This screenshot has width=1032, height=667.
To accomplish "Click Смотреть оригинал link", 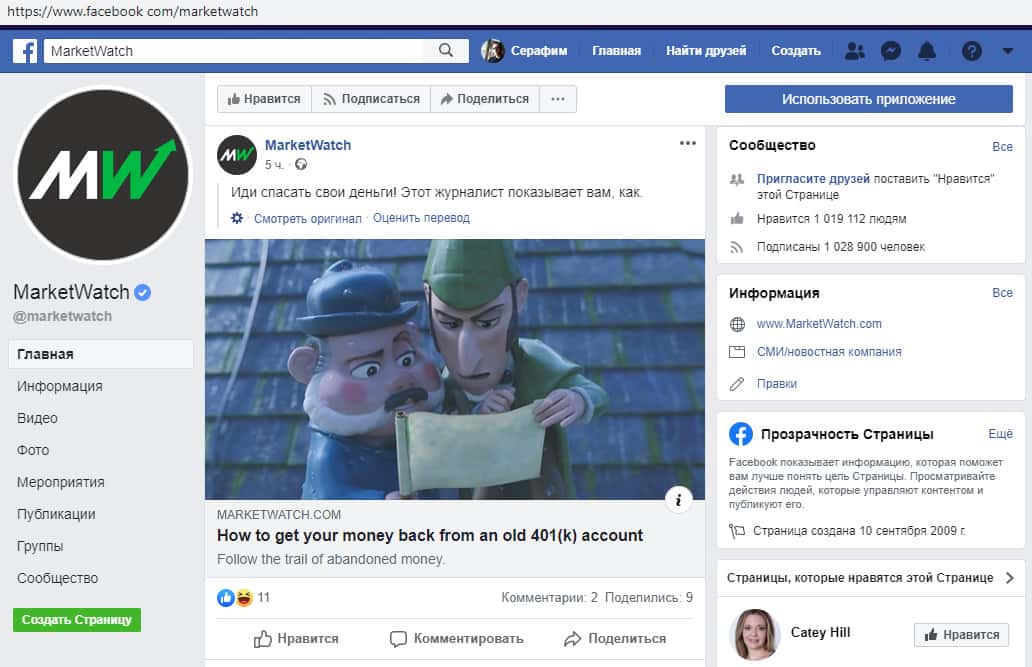I will point(308,218).
